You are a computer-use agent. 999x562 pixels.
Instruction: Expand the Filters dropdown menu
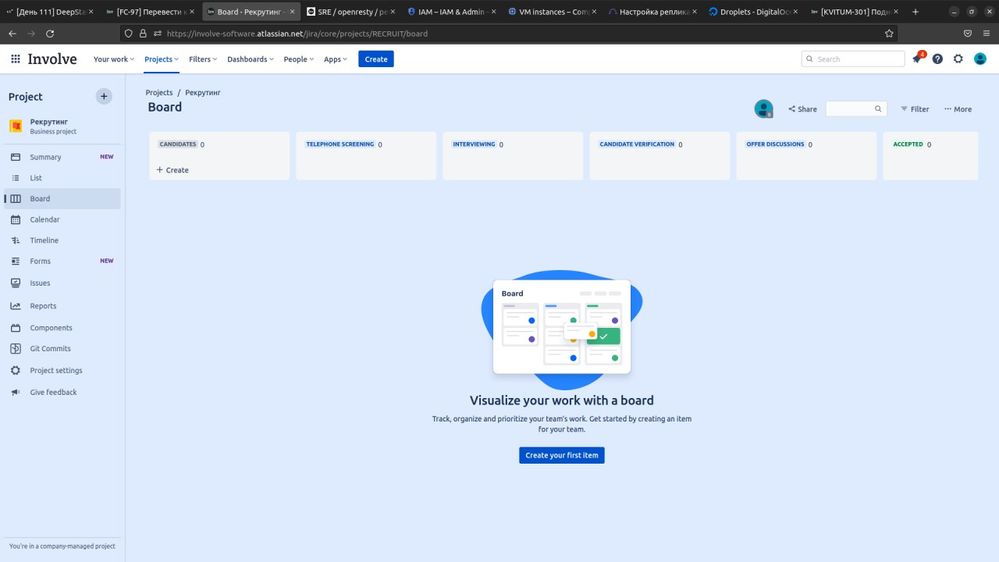(203, 59)
